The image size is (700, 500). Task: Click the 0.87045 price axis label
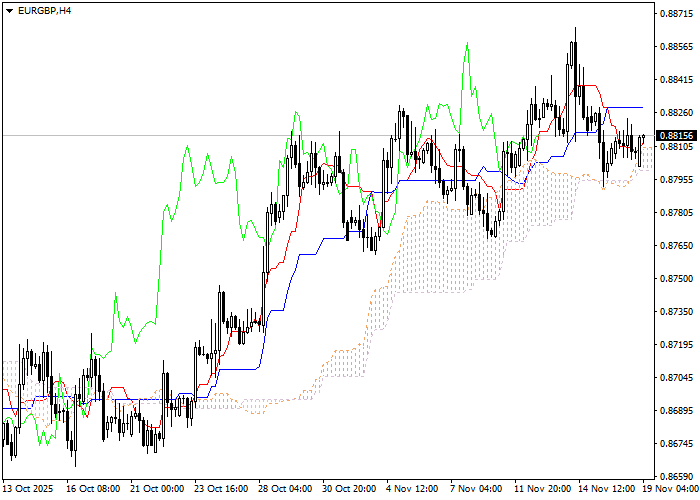click(676, 378)
